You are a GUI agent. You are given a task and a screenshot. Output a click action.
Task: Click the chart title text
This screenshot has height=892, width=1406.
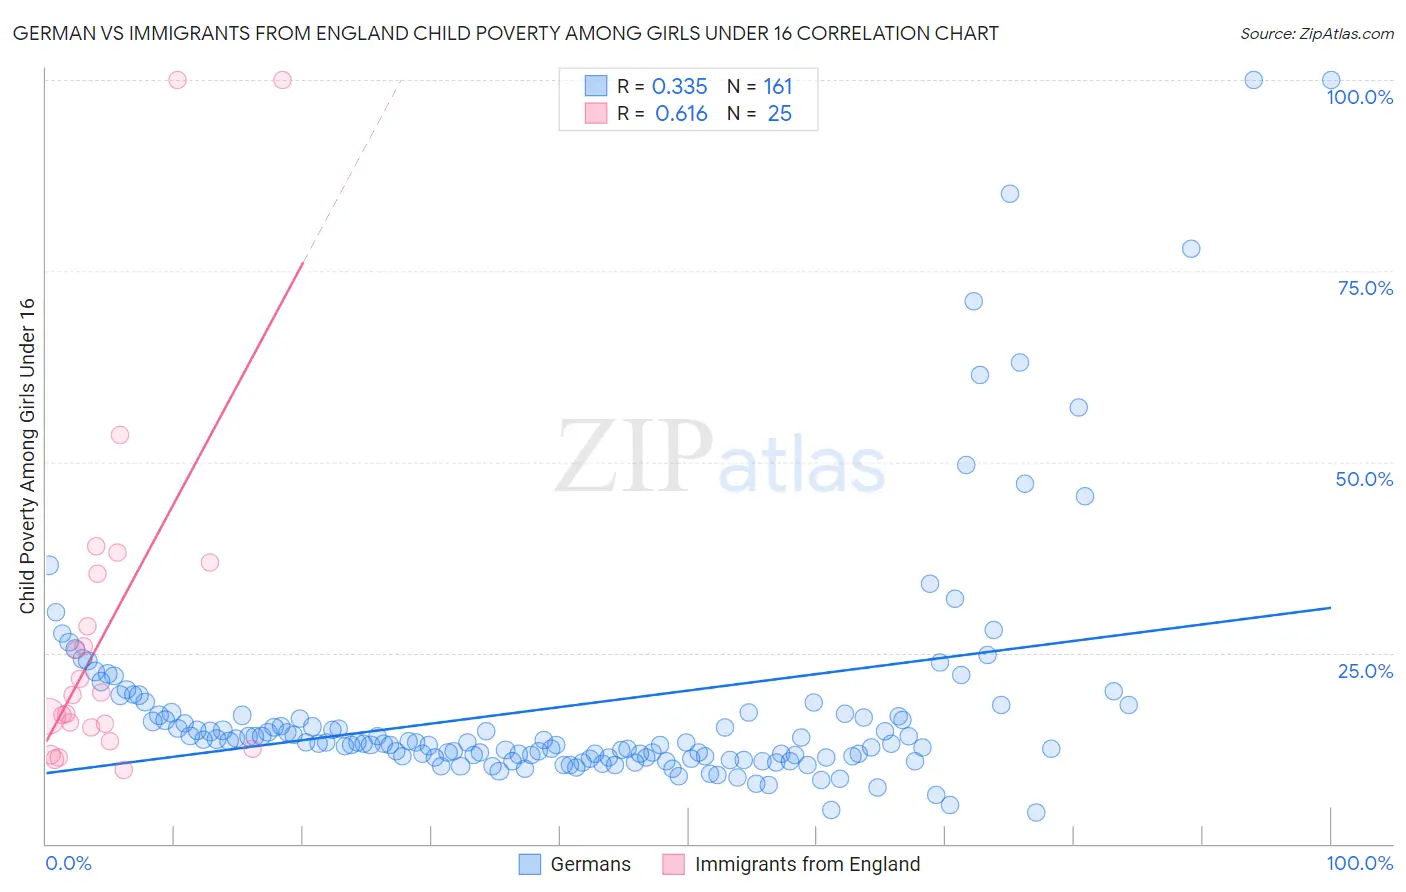(505, 33)
